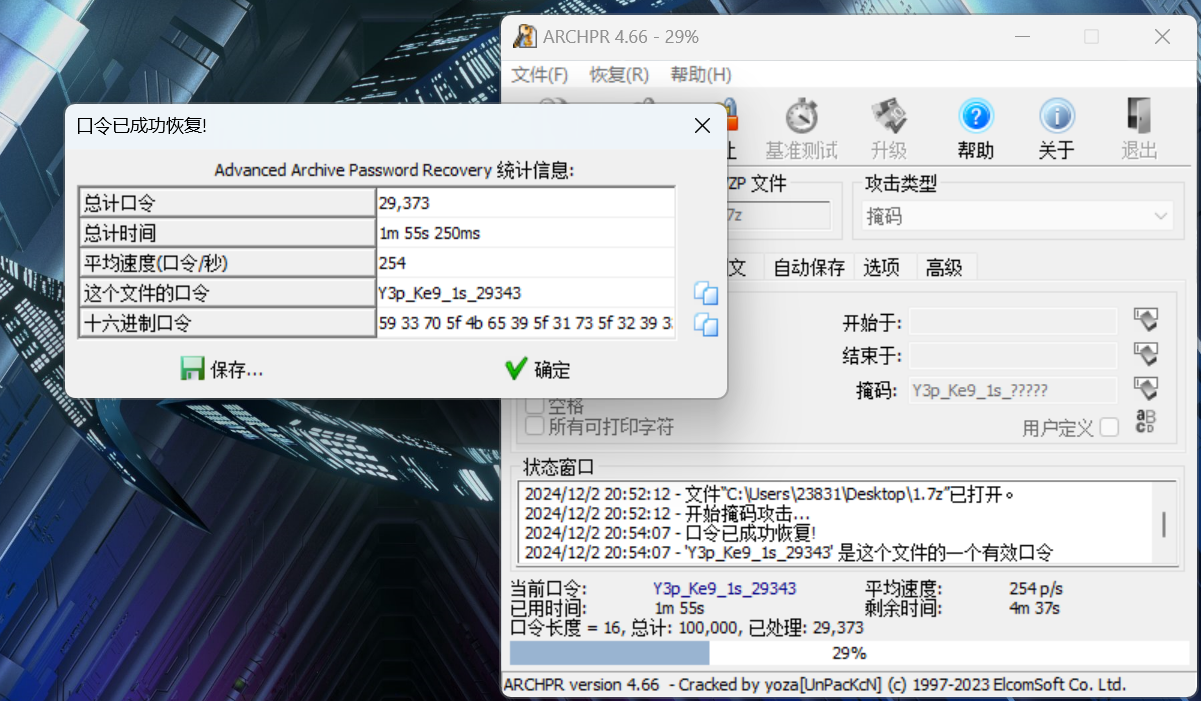Click the 254 p/s average speed value
Screen dimensions: 1201x701
pos(1036,589)
